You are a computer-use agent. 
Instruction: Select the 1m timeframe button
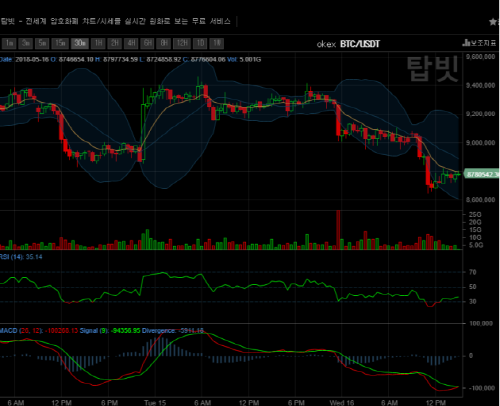pyautogui.click(x=9, y=43)
